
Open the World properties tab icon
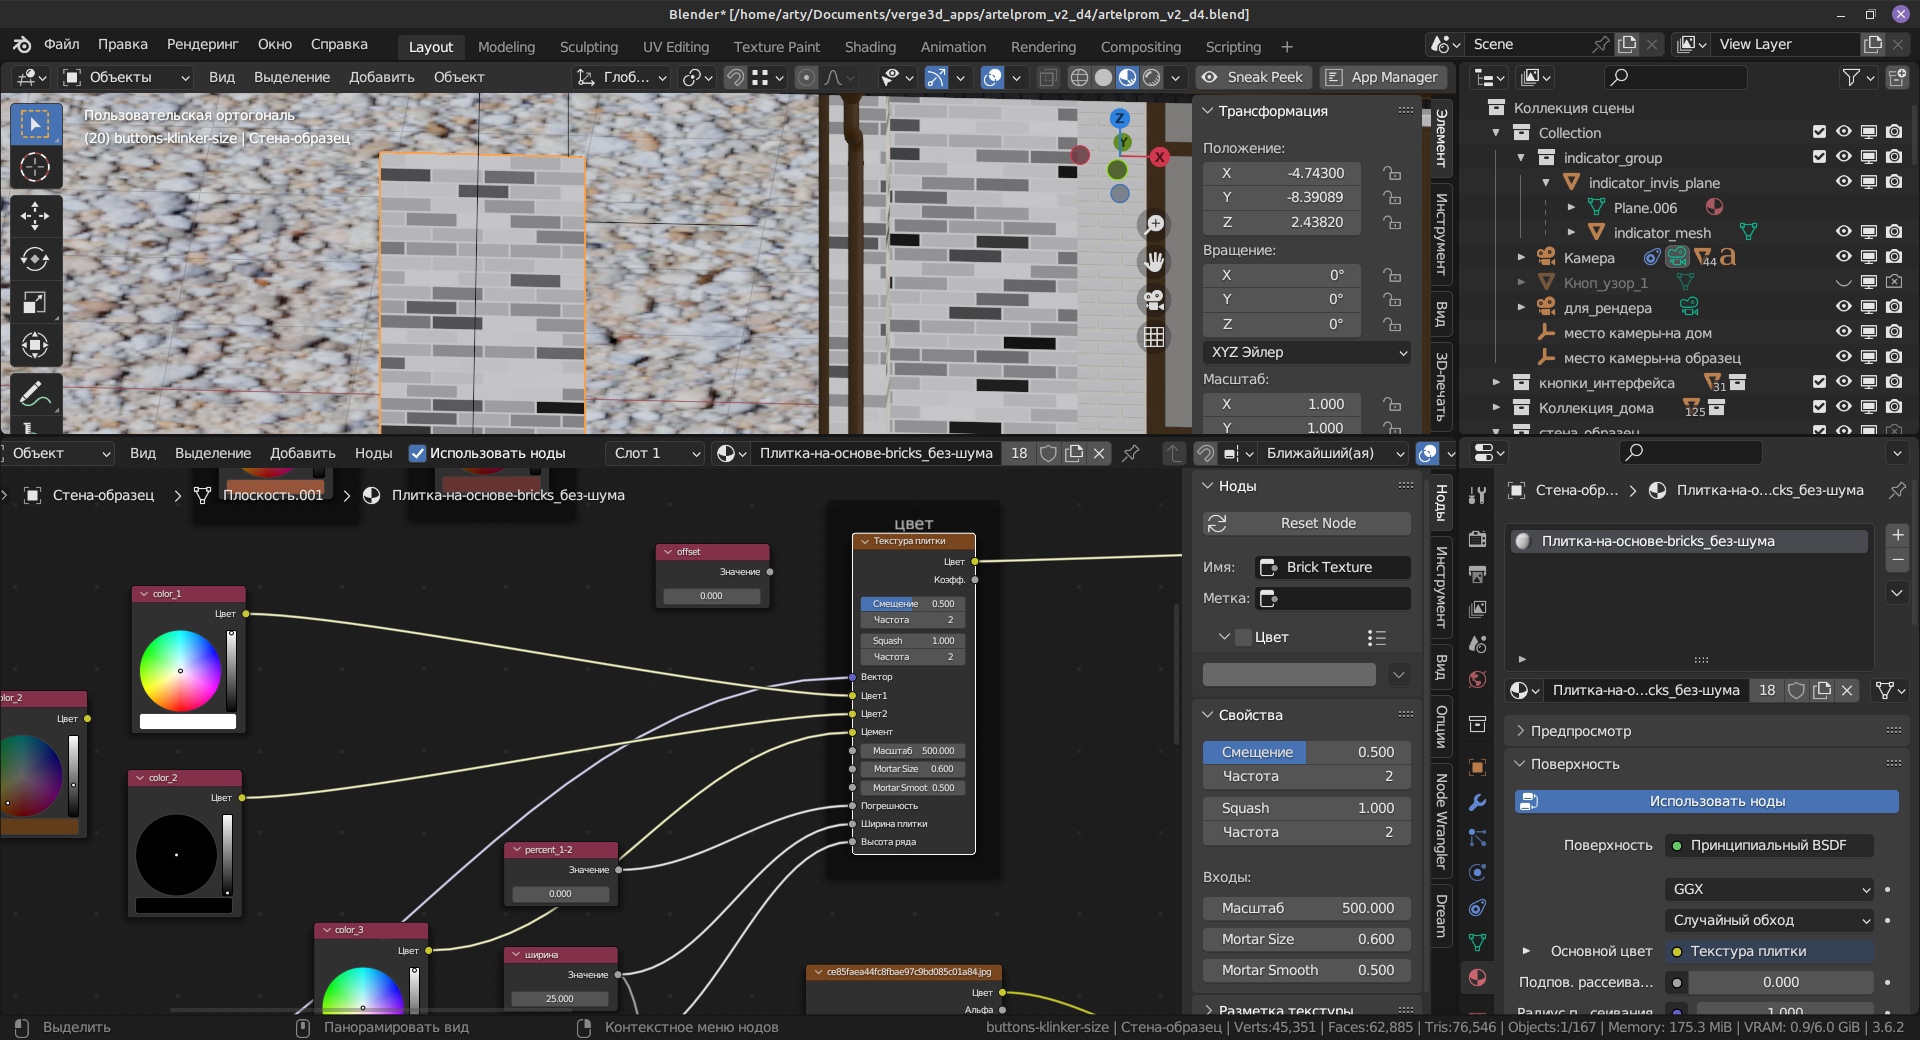(1477, 680)
